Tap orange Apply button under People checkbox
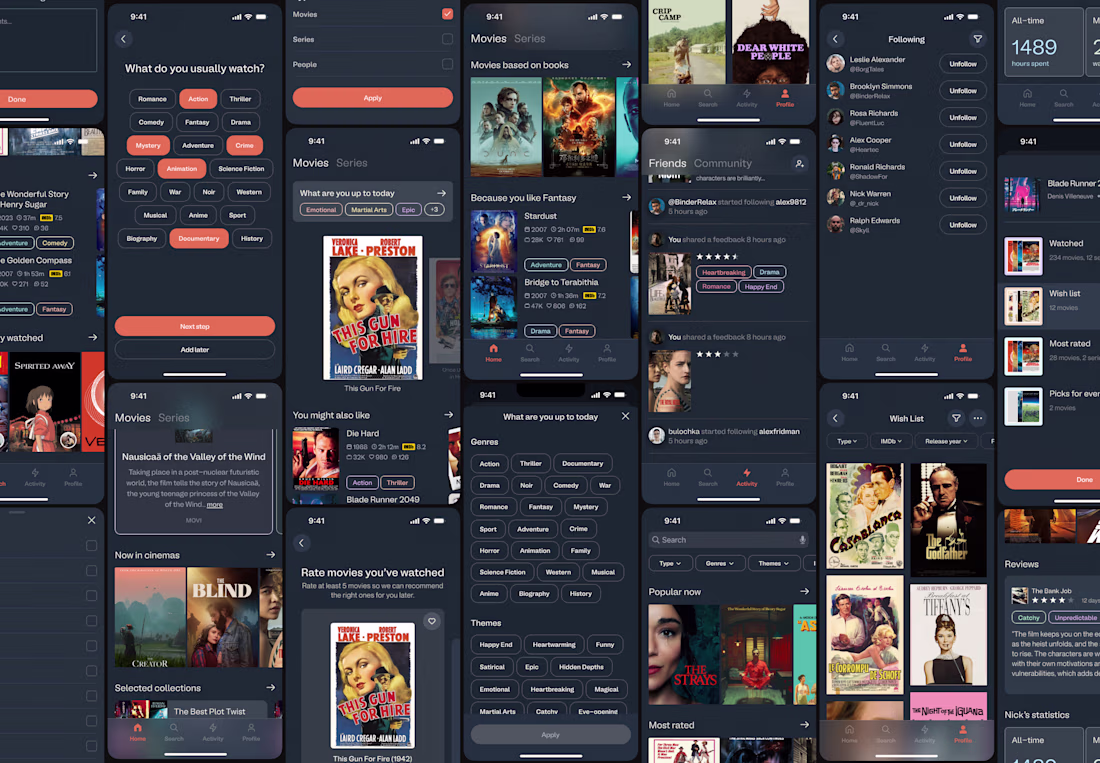 click(373, 98)
